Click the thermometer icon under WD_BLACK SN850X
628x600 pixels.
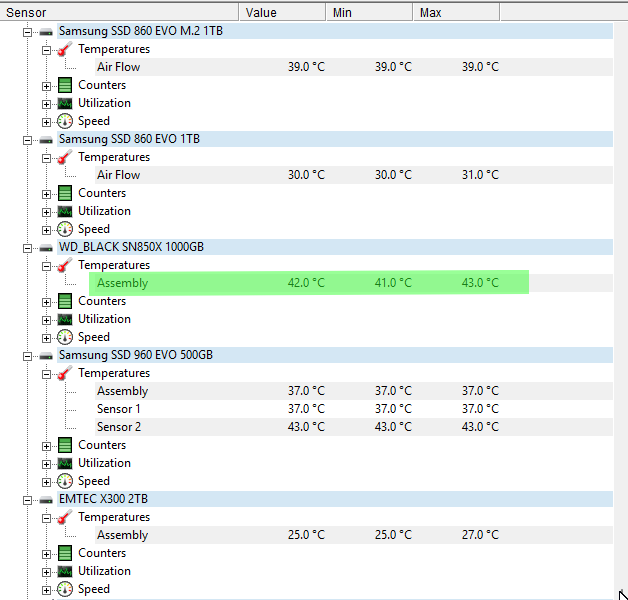[64, 266]
